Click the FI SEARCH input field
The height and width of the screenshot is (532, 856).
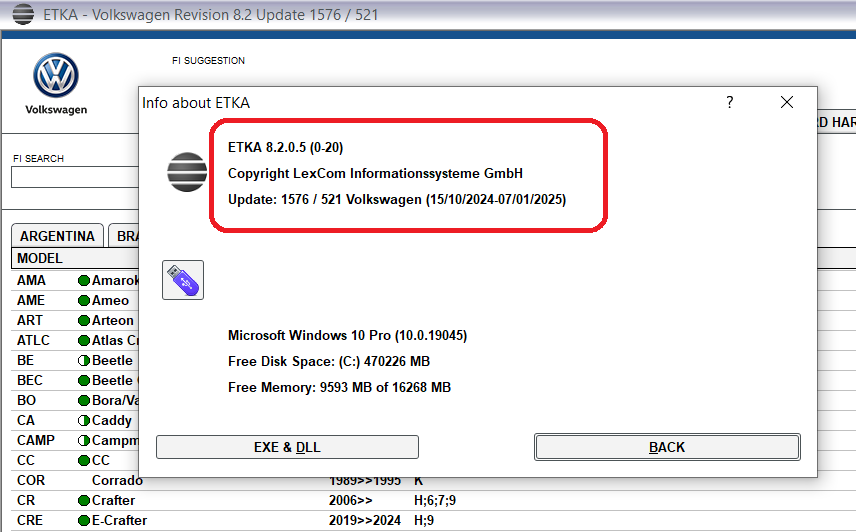[75, 177]
